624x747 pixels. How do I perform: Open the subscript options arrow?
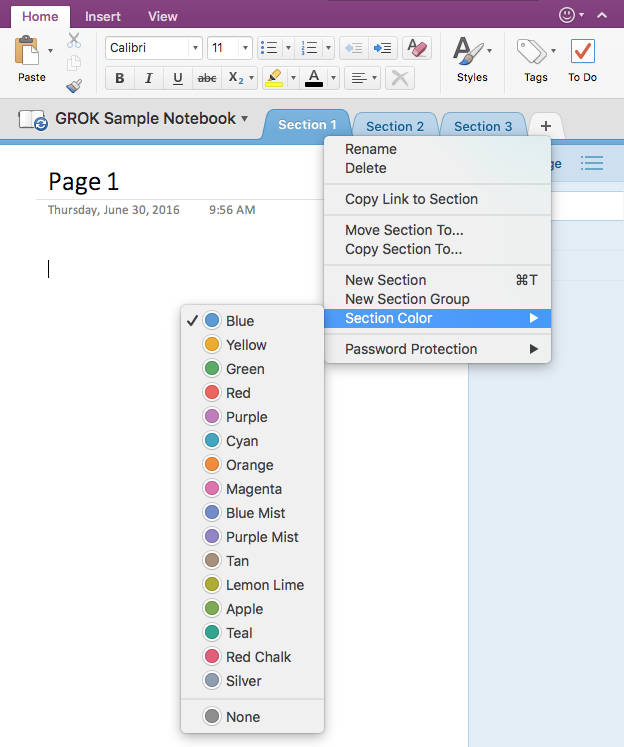pos(251,78)
